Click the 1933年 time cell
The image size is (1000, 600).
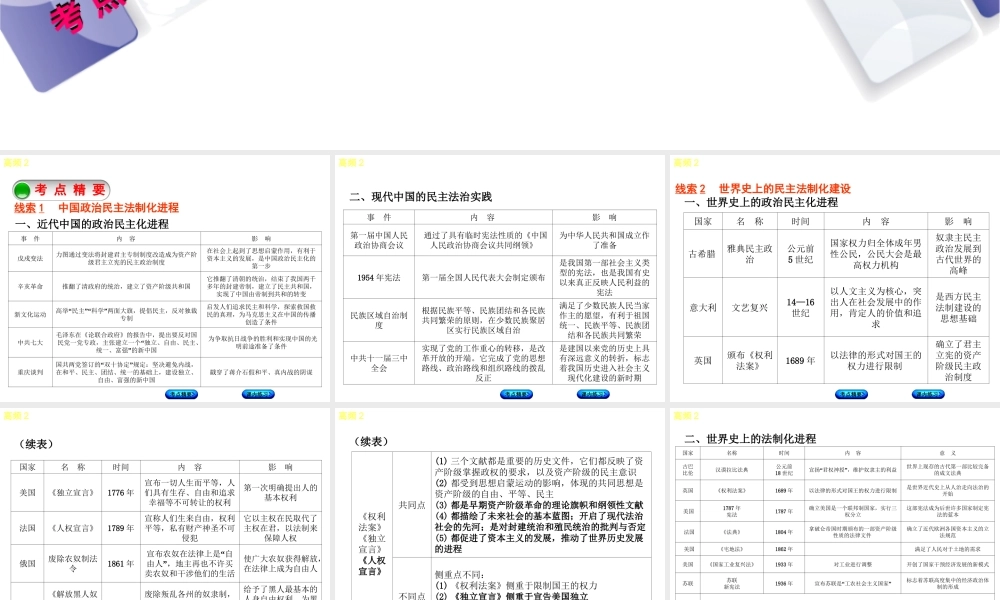click(x=784, y=564)
